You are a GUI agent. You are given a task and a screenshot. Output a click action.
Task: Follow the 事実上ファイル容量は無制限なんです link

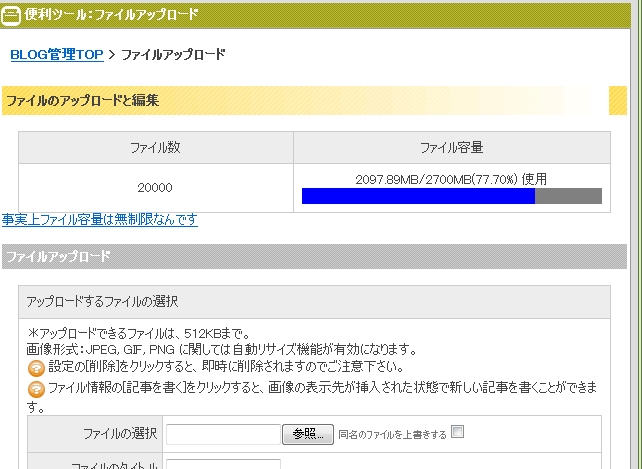[99, 220]
